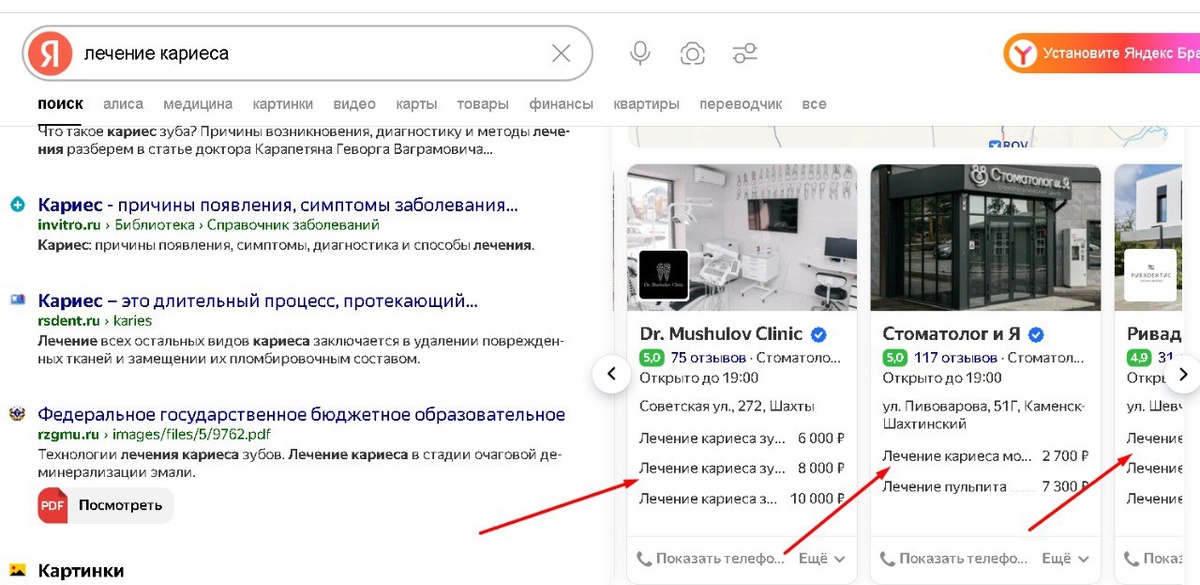Open the медицина tab

[x=198, y=104]
